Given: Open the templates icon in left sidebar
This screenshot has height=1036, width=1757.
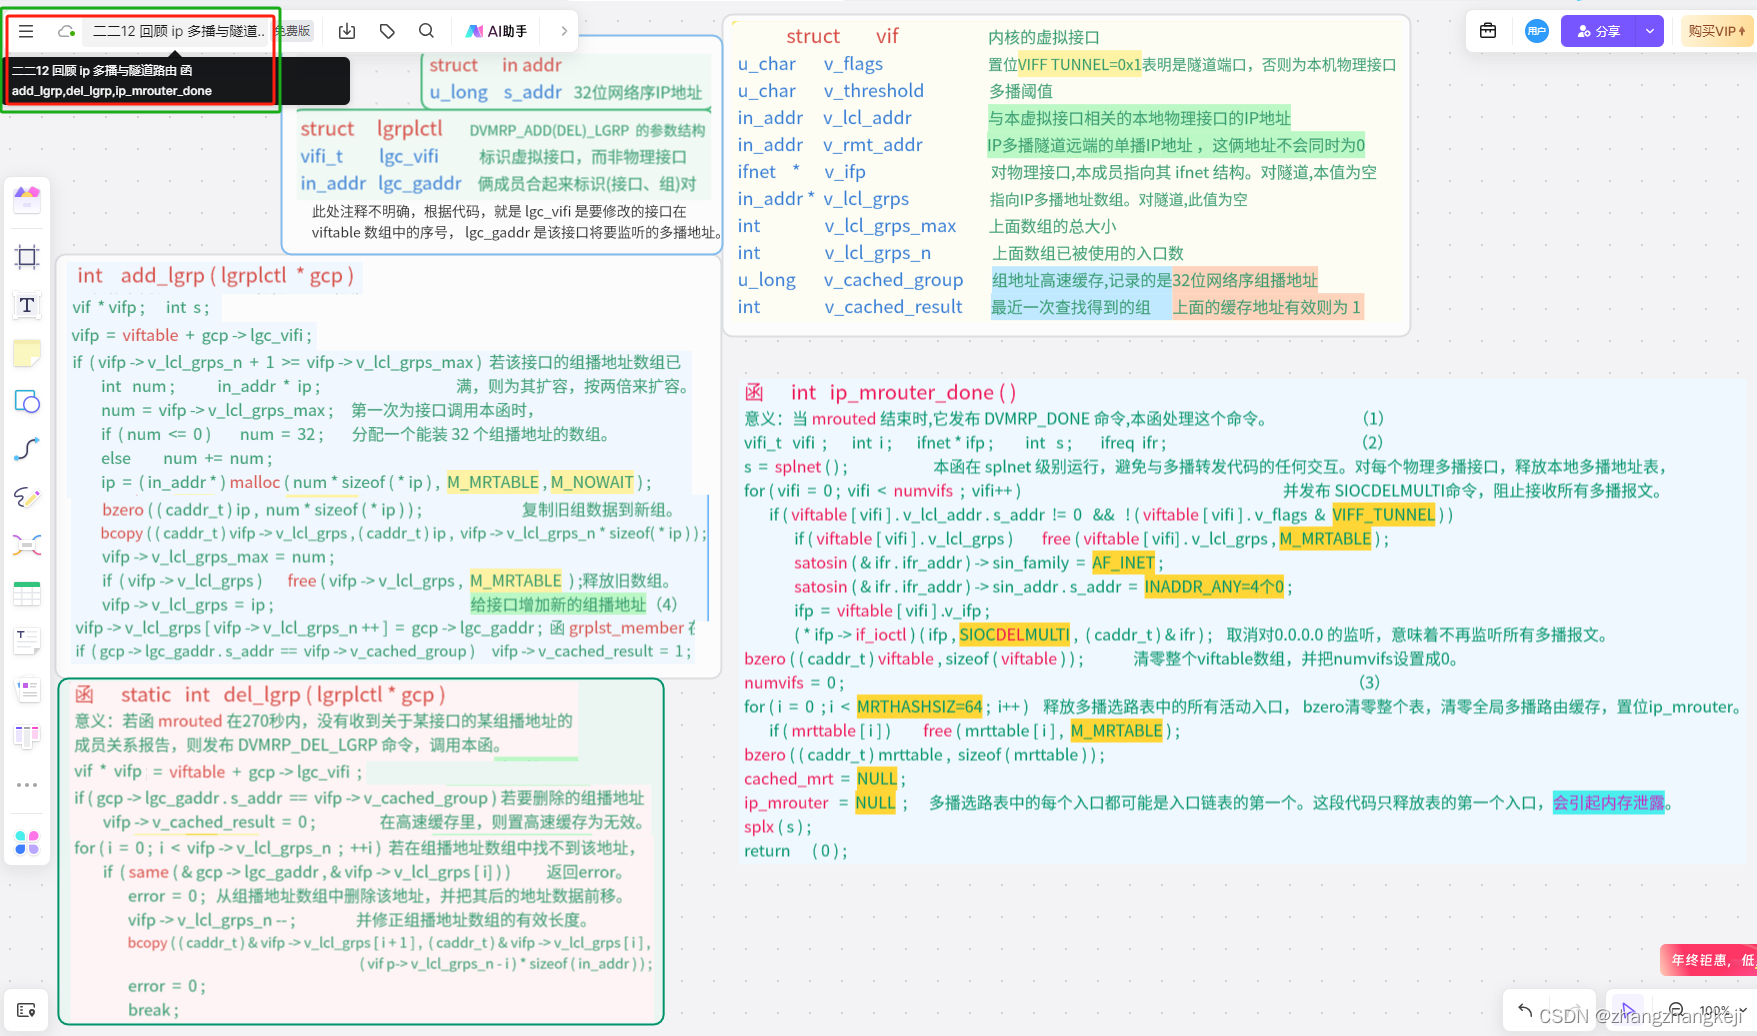Looking at the screenshot, I should (x=27, y=199).
